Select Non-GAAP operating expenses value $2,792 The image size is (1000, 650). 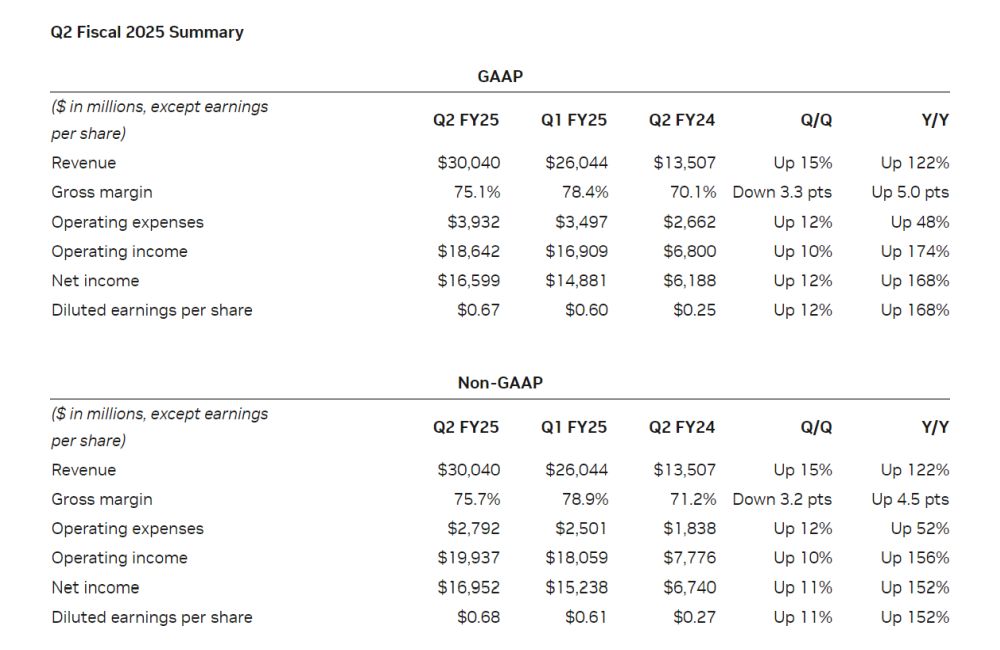(473, 529)
